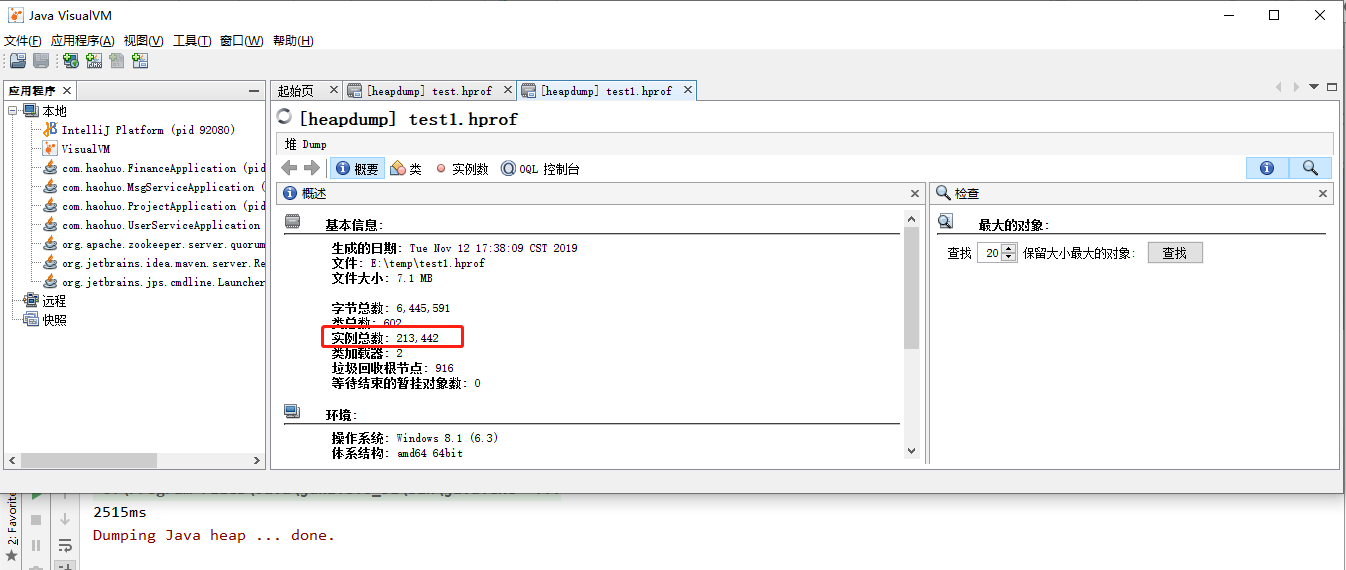Click the 最大的对象 magnifier icon

pos(945,222)
